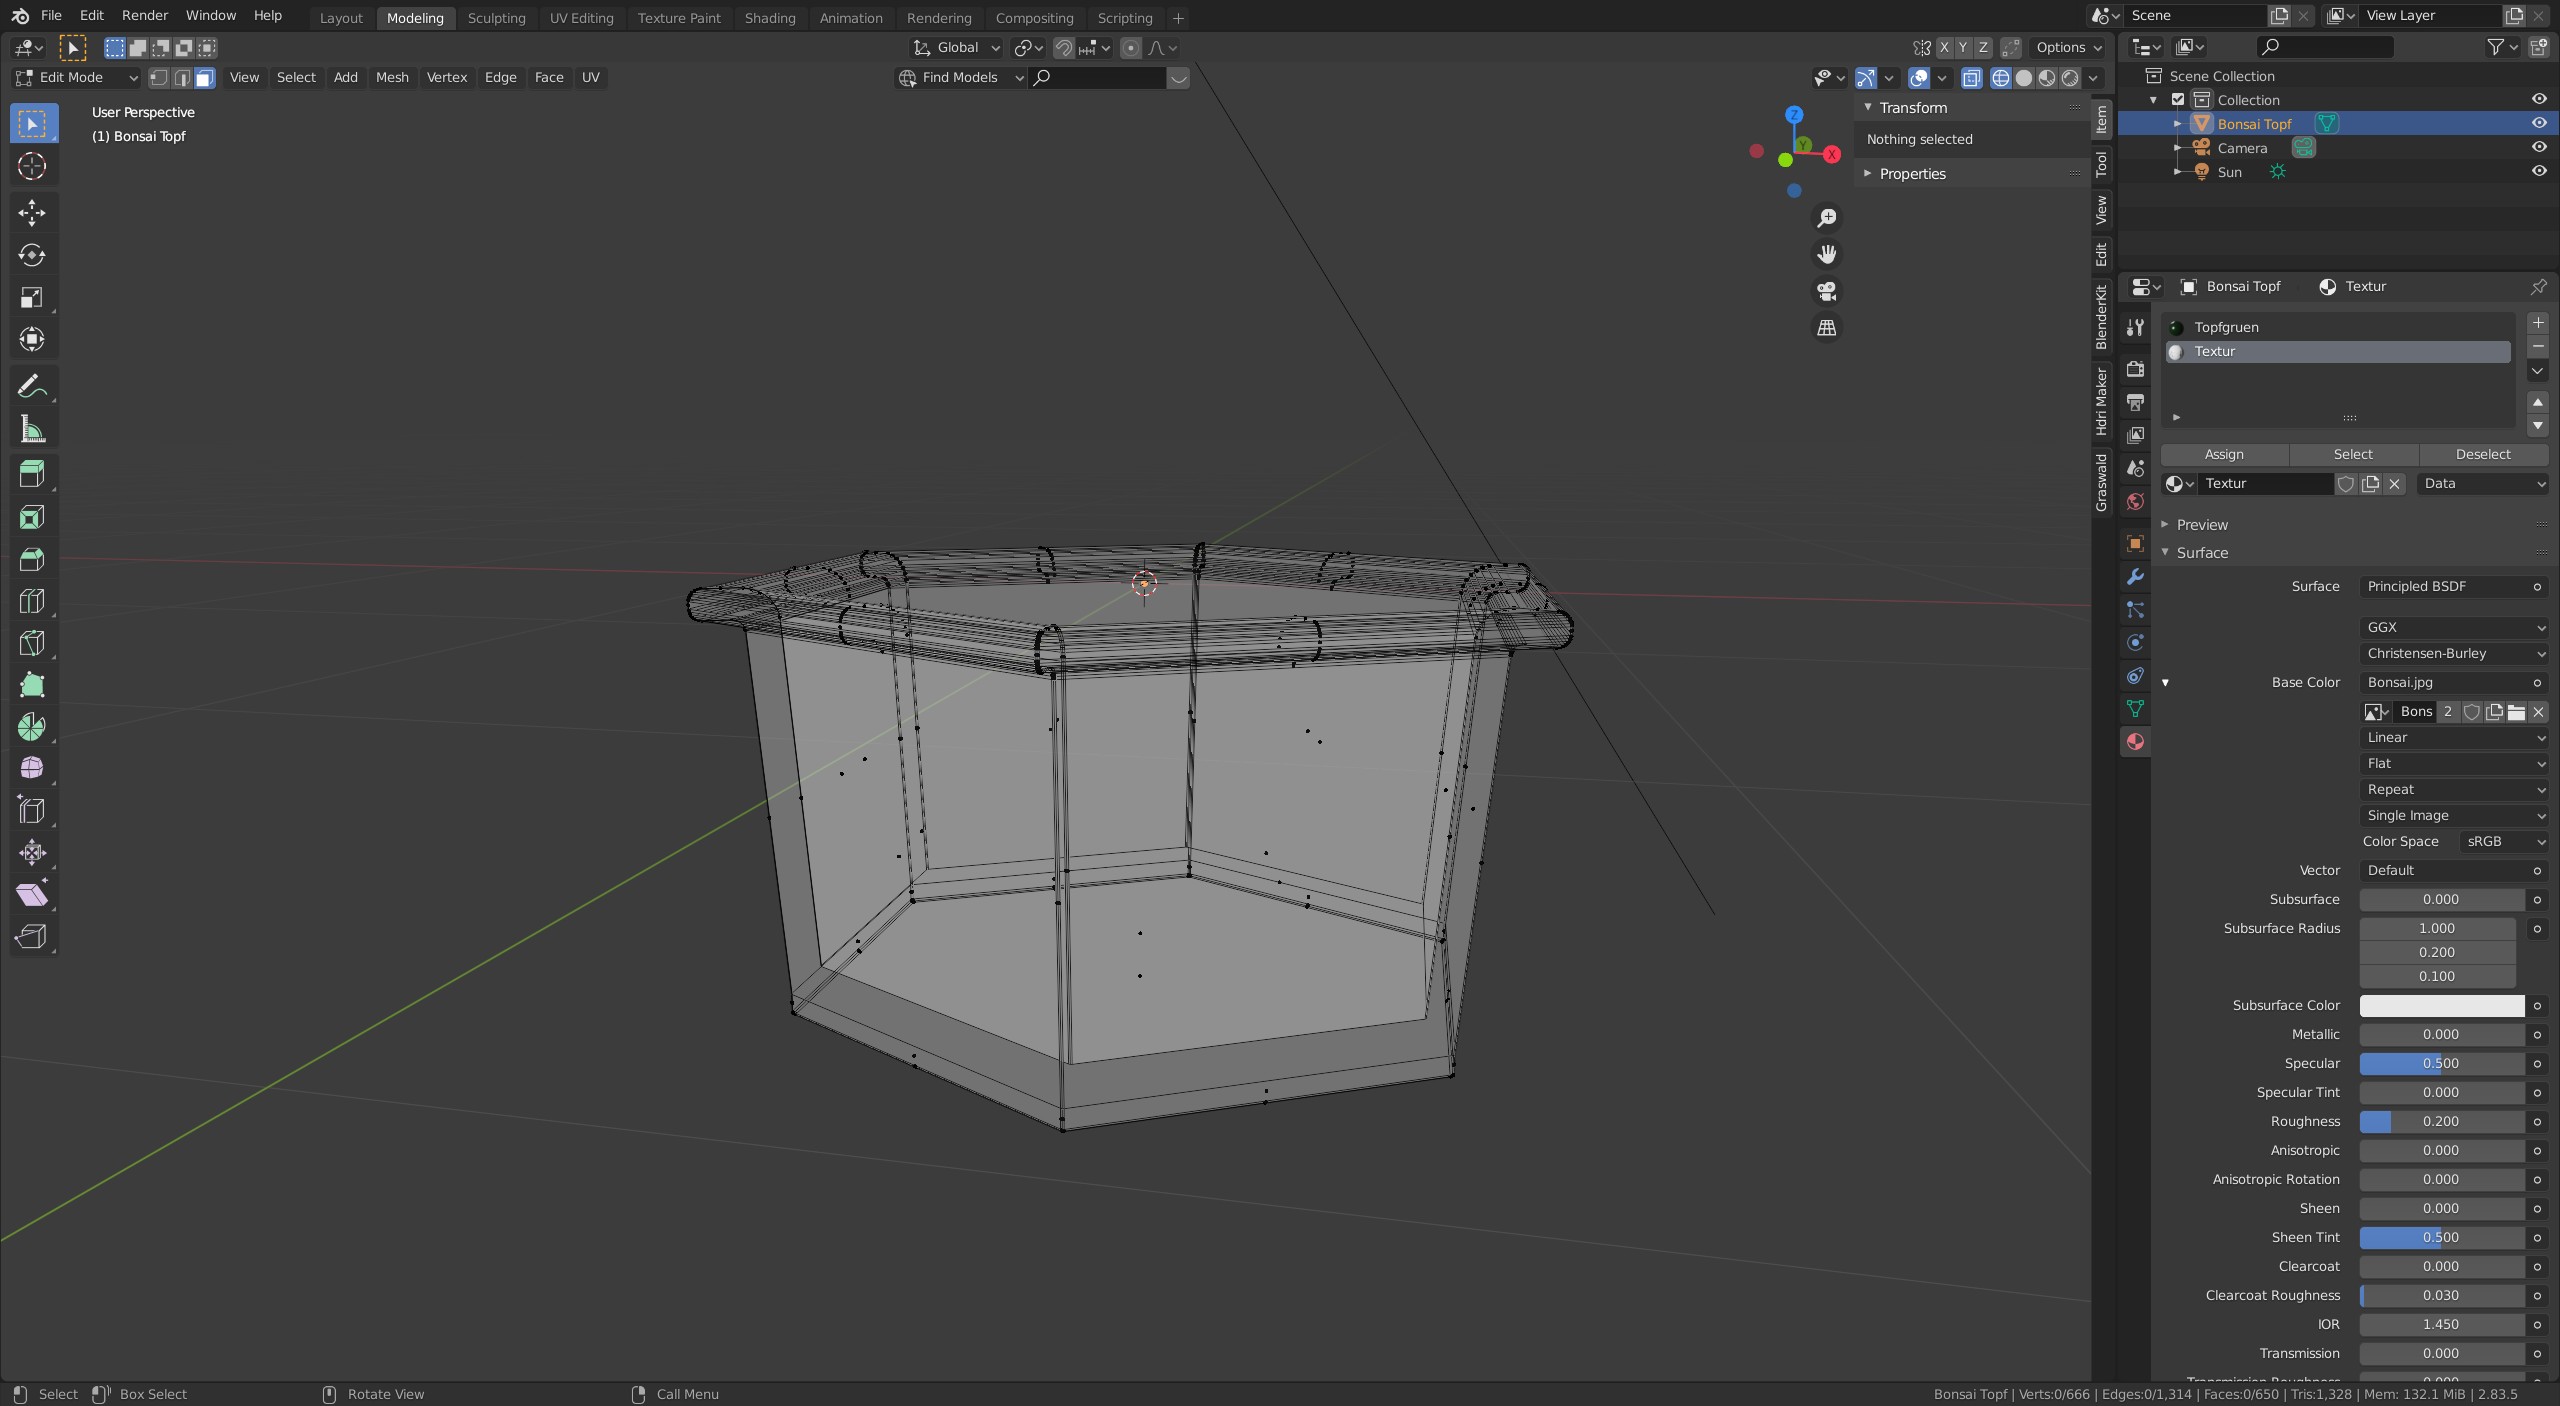Click the Assign material button
The height and width of the screenshot is (1406, 2560).
tap(2224, 454)
